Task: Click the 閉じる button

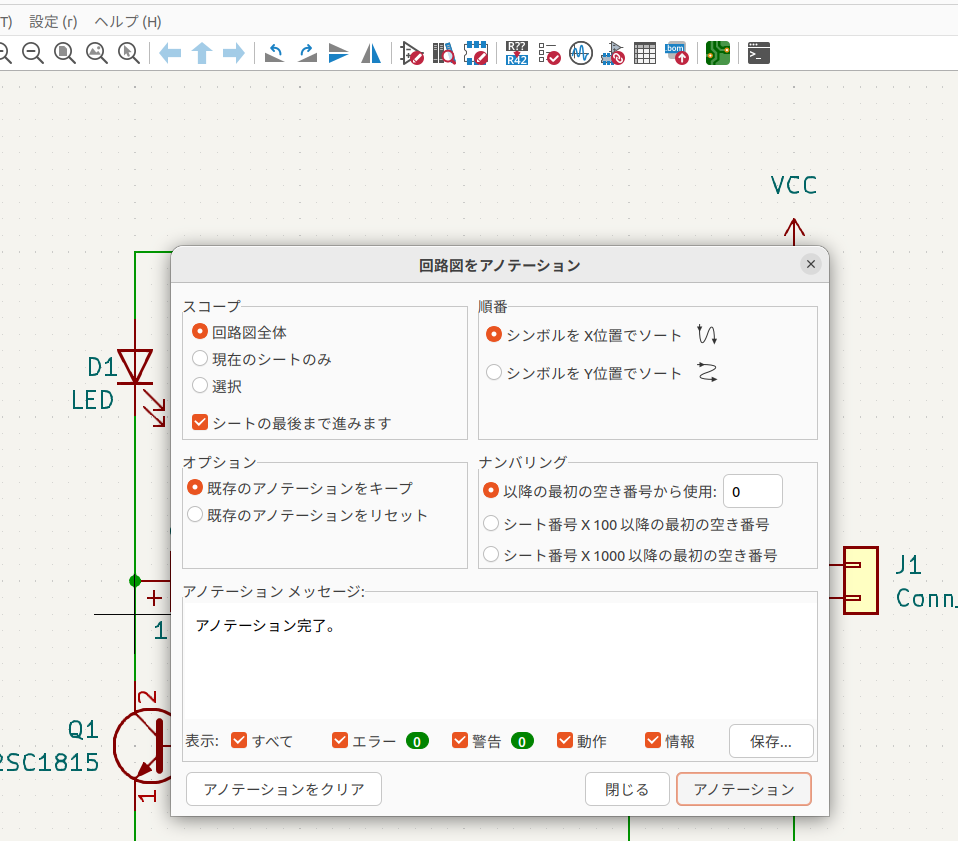Action: point(627,789)
